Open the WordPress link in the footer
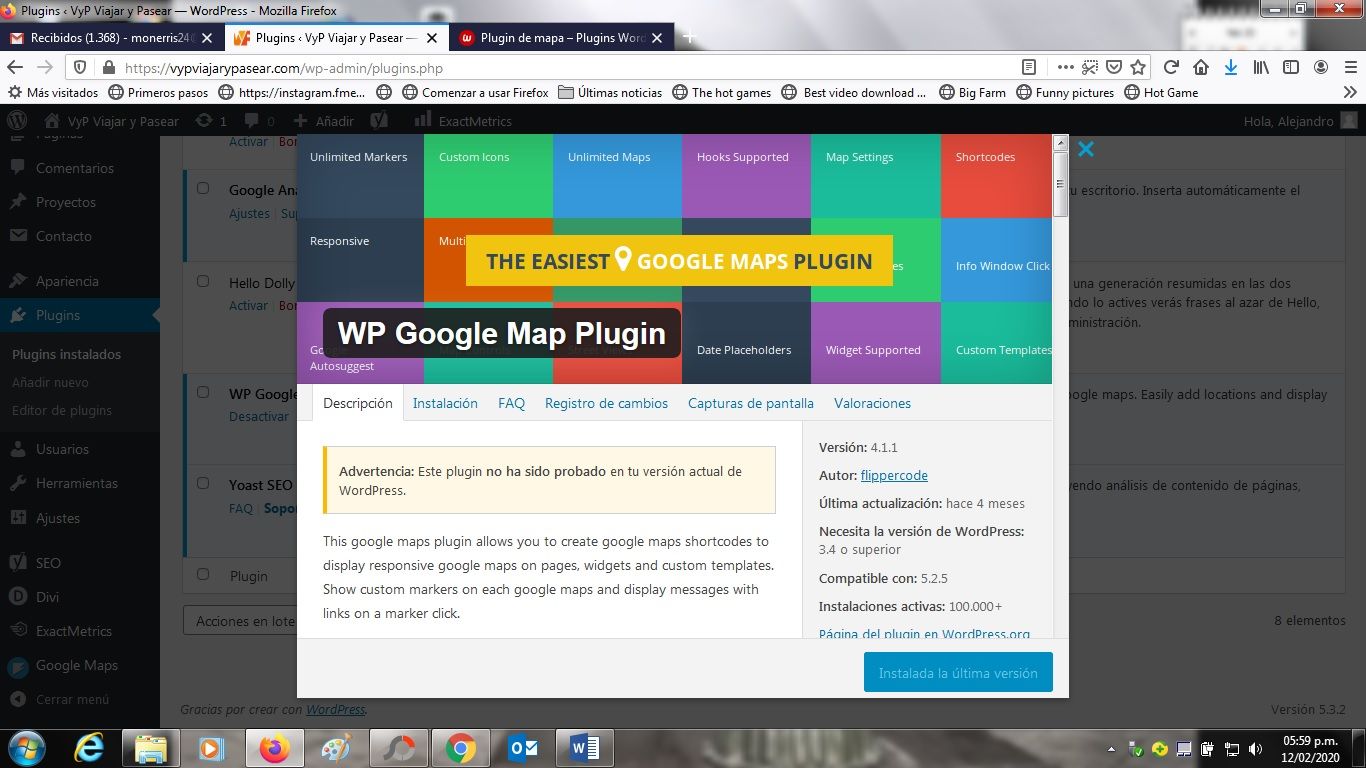Viewport: 1366px width, 768px height. (335, 709)
